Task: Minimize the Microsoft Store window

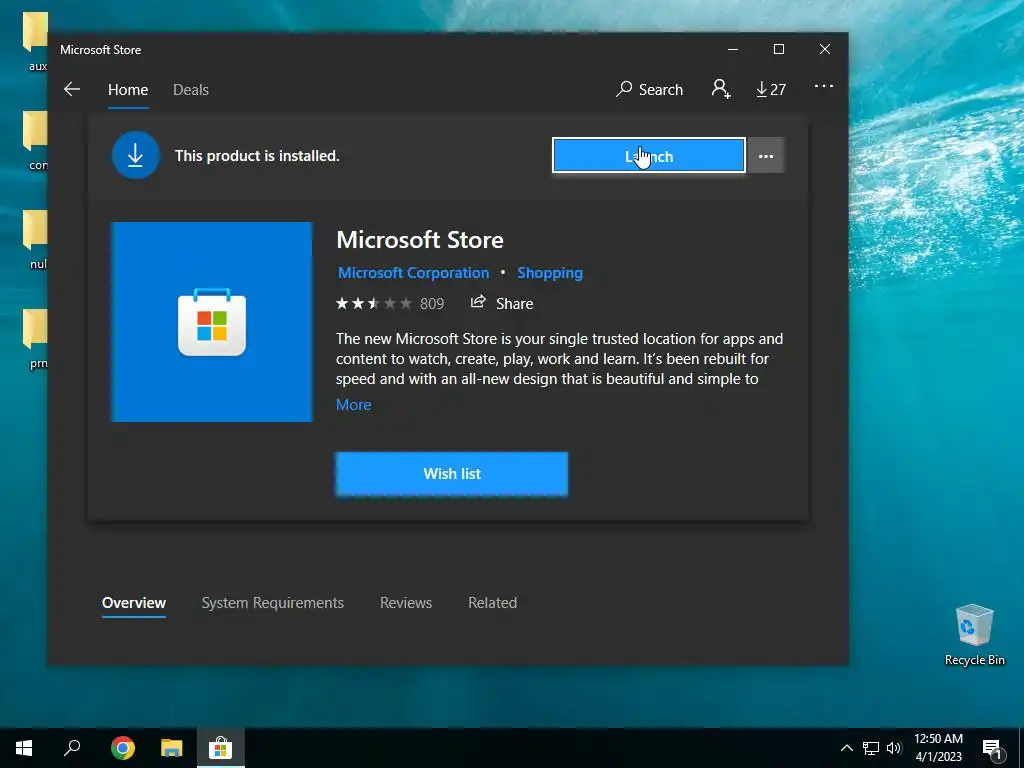Action: pos(733,50)
